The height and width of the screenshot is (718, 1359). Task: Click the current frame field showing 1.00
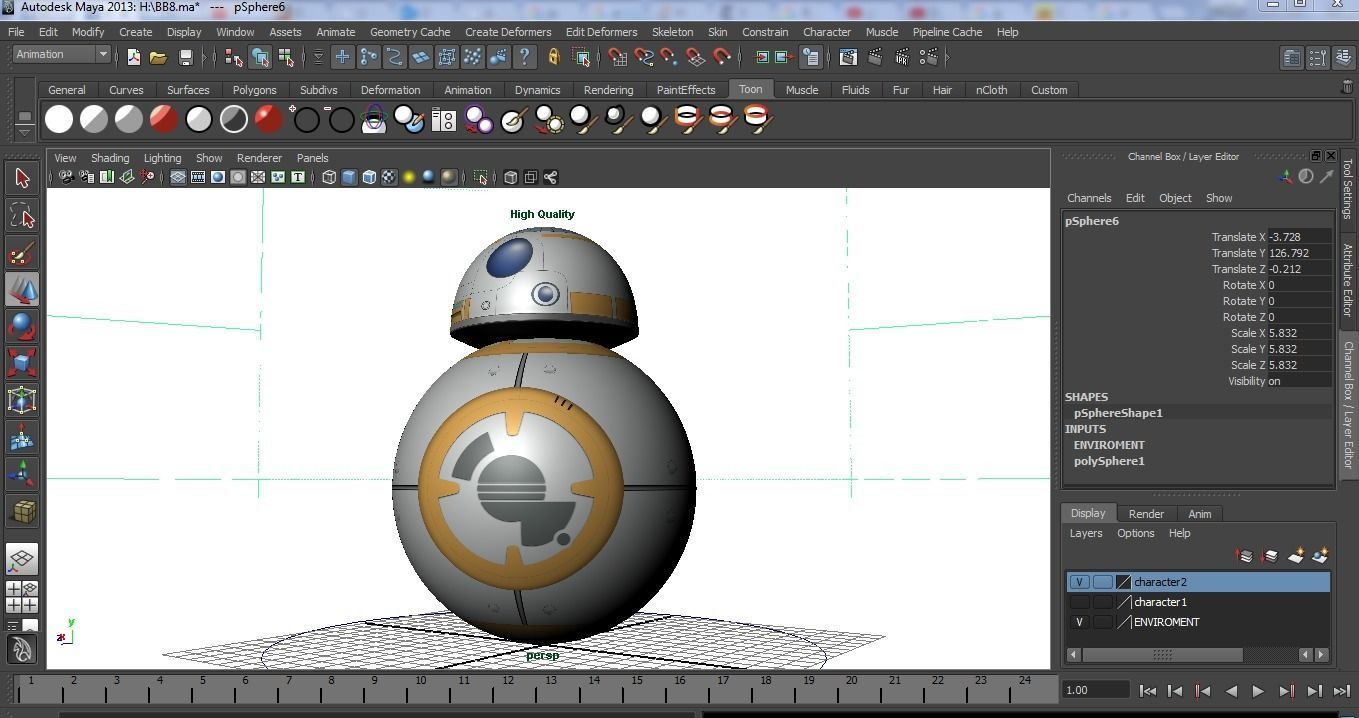click(x=1096, y=690)
